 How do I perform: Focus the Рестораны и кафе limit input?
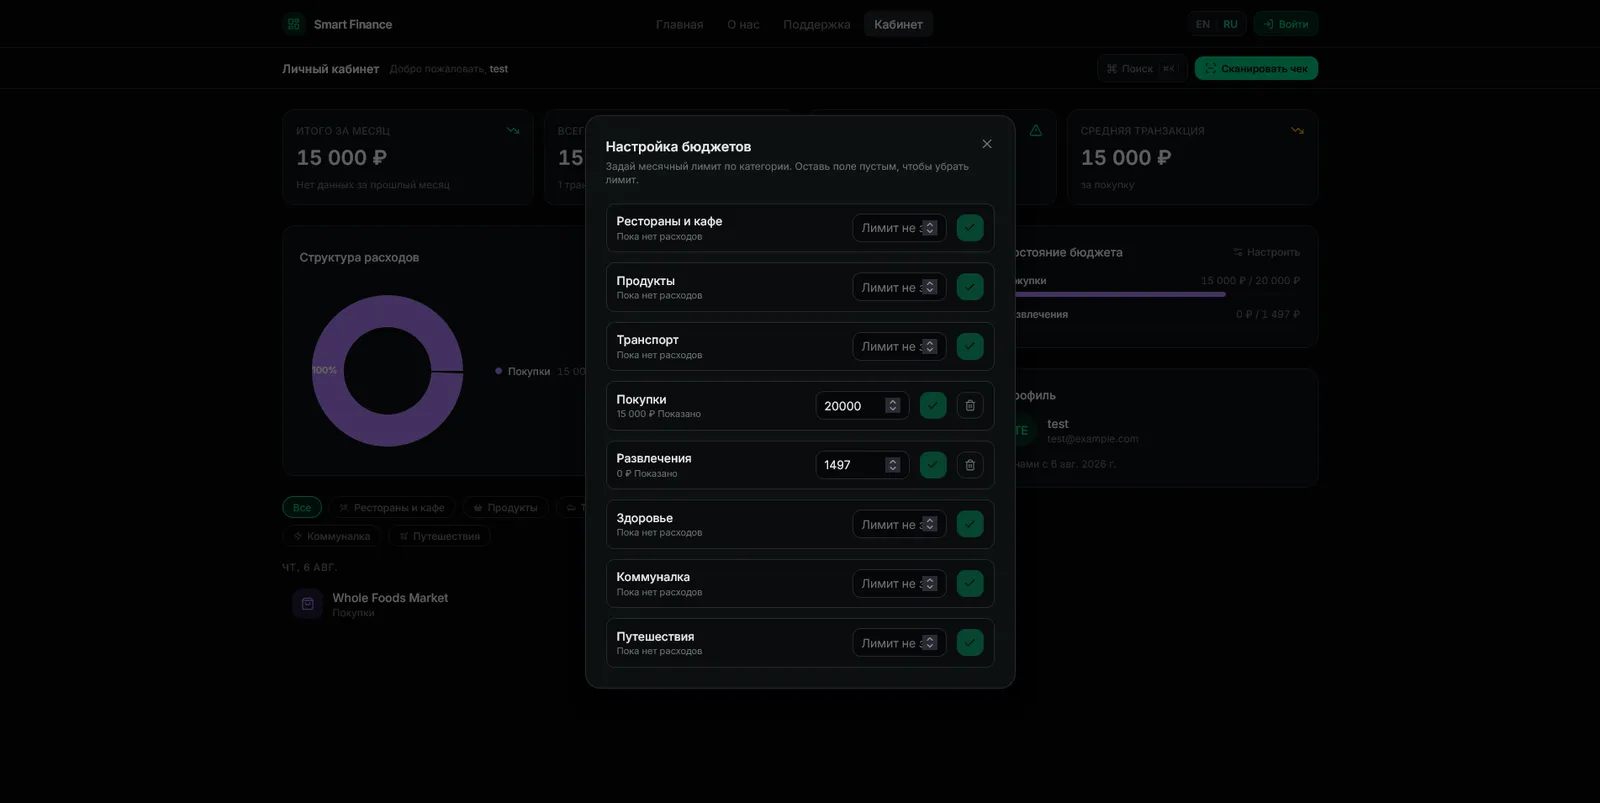pos(899,228)
